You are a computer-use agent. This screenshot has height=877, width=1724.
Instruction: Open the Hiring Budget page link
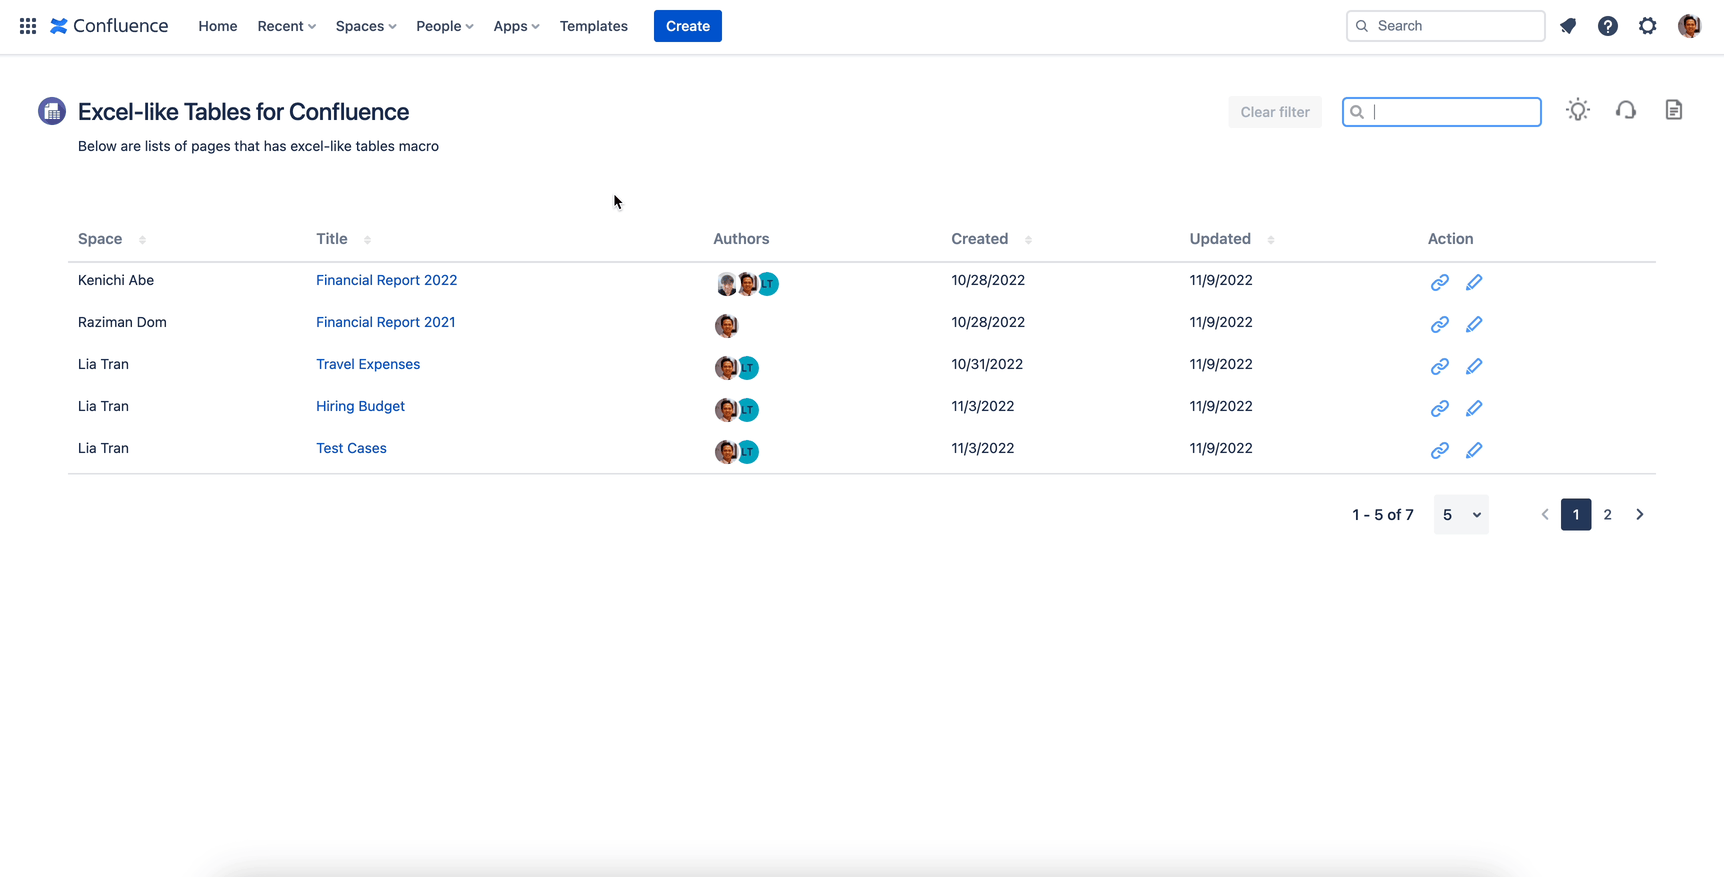point(360,406)
